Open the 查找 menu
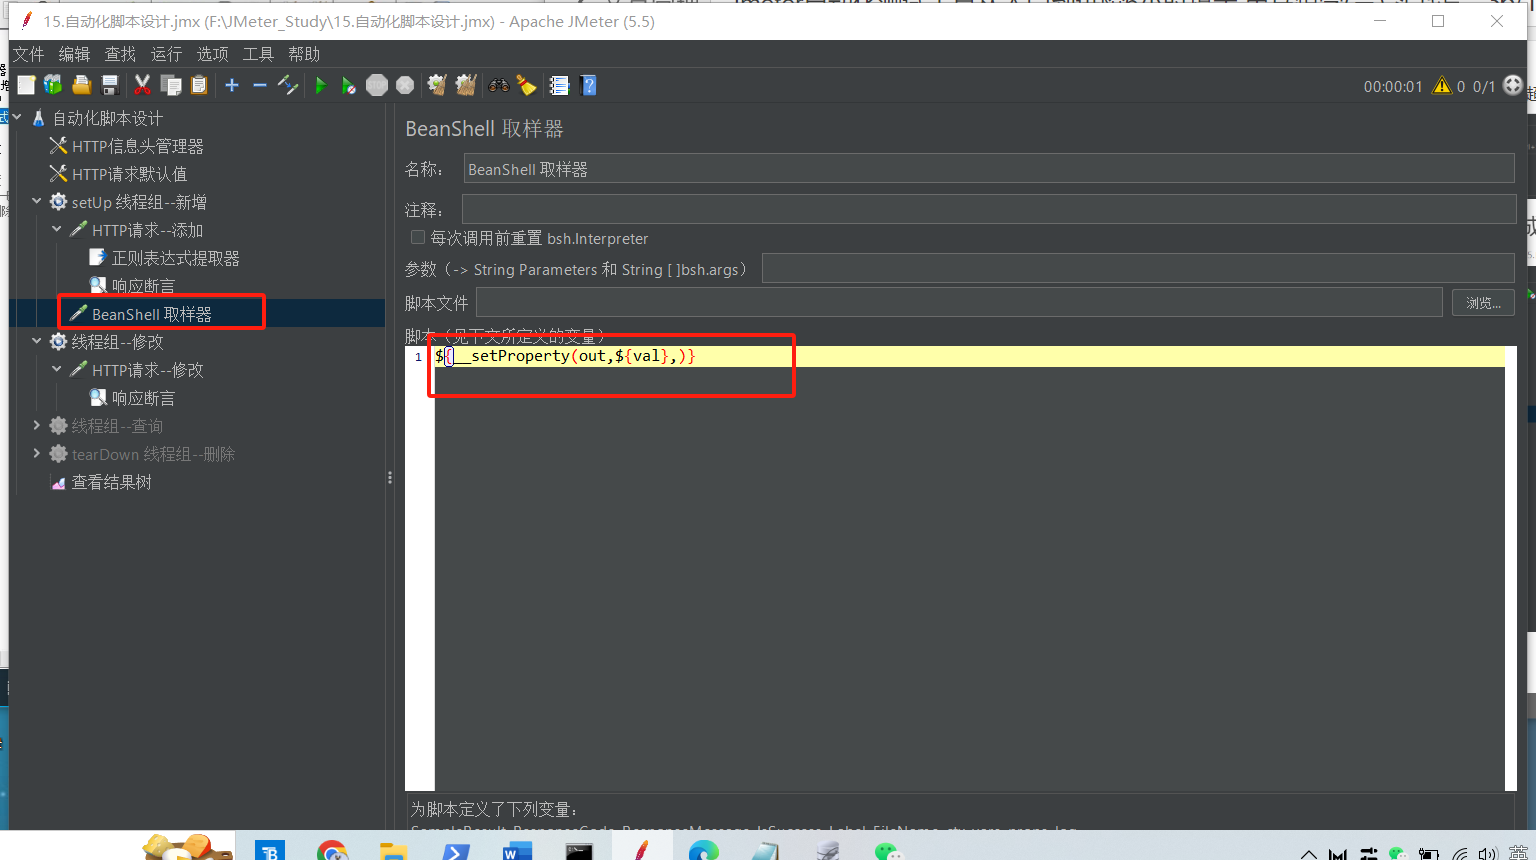Image resolution: width=1536 pixels, height=860 pixels. pyautogui.click(x=120, y=54)
